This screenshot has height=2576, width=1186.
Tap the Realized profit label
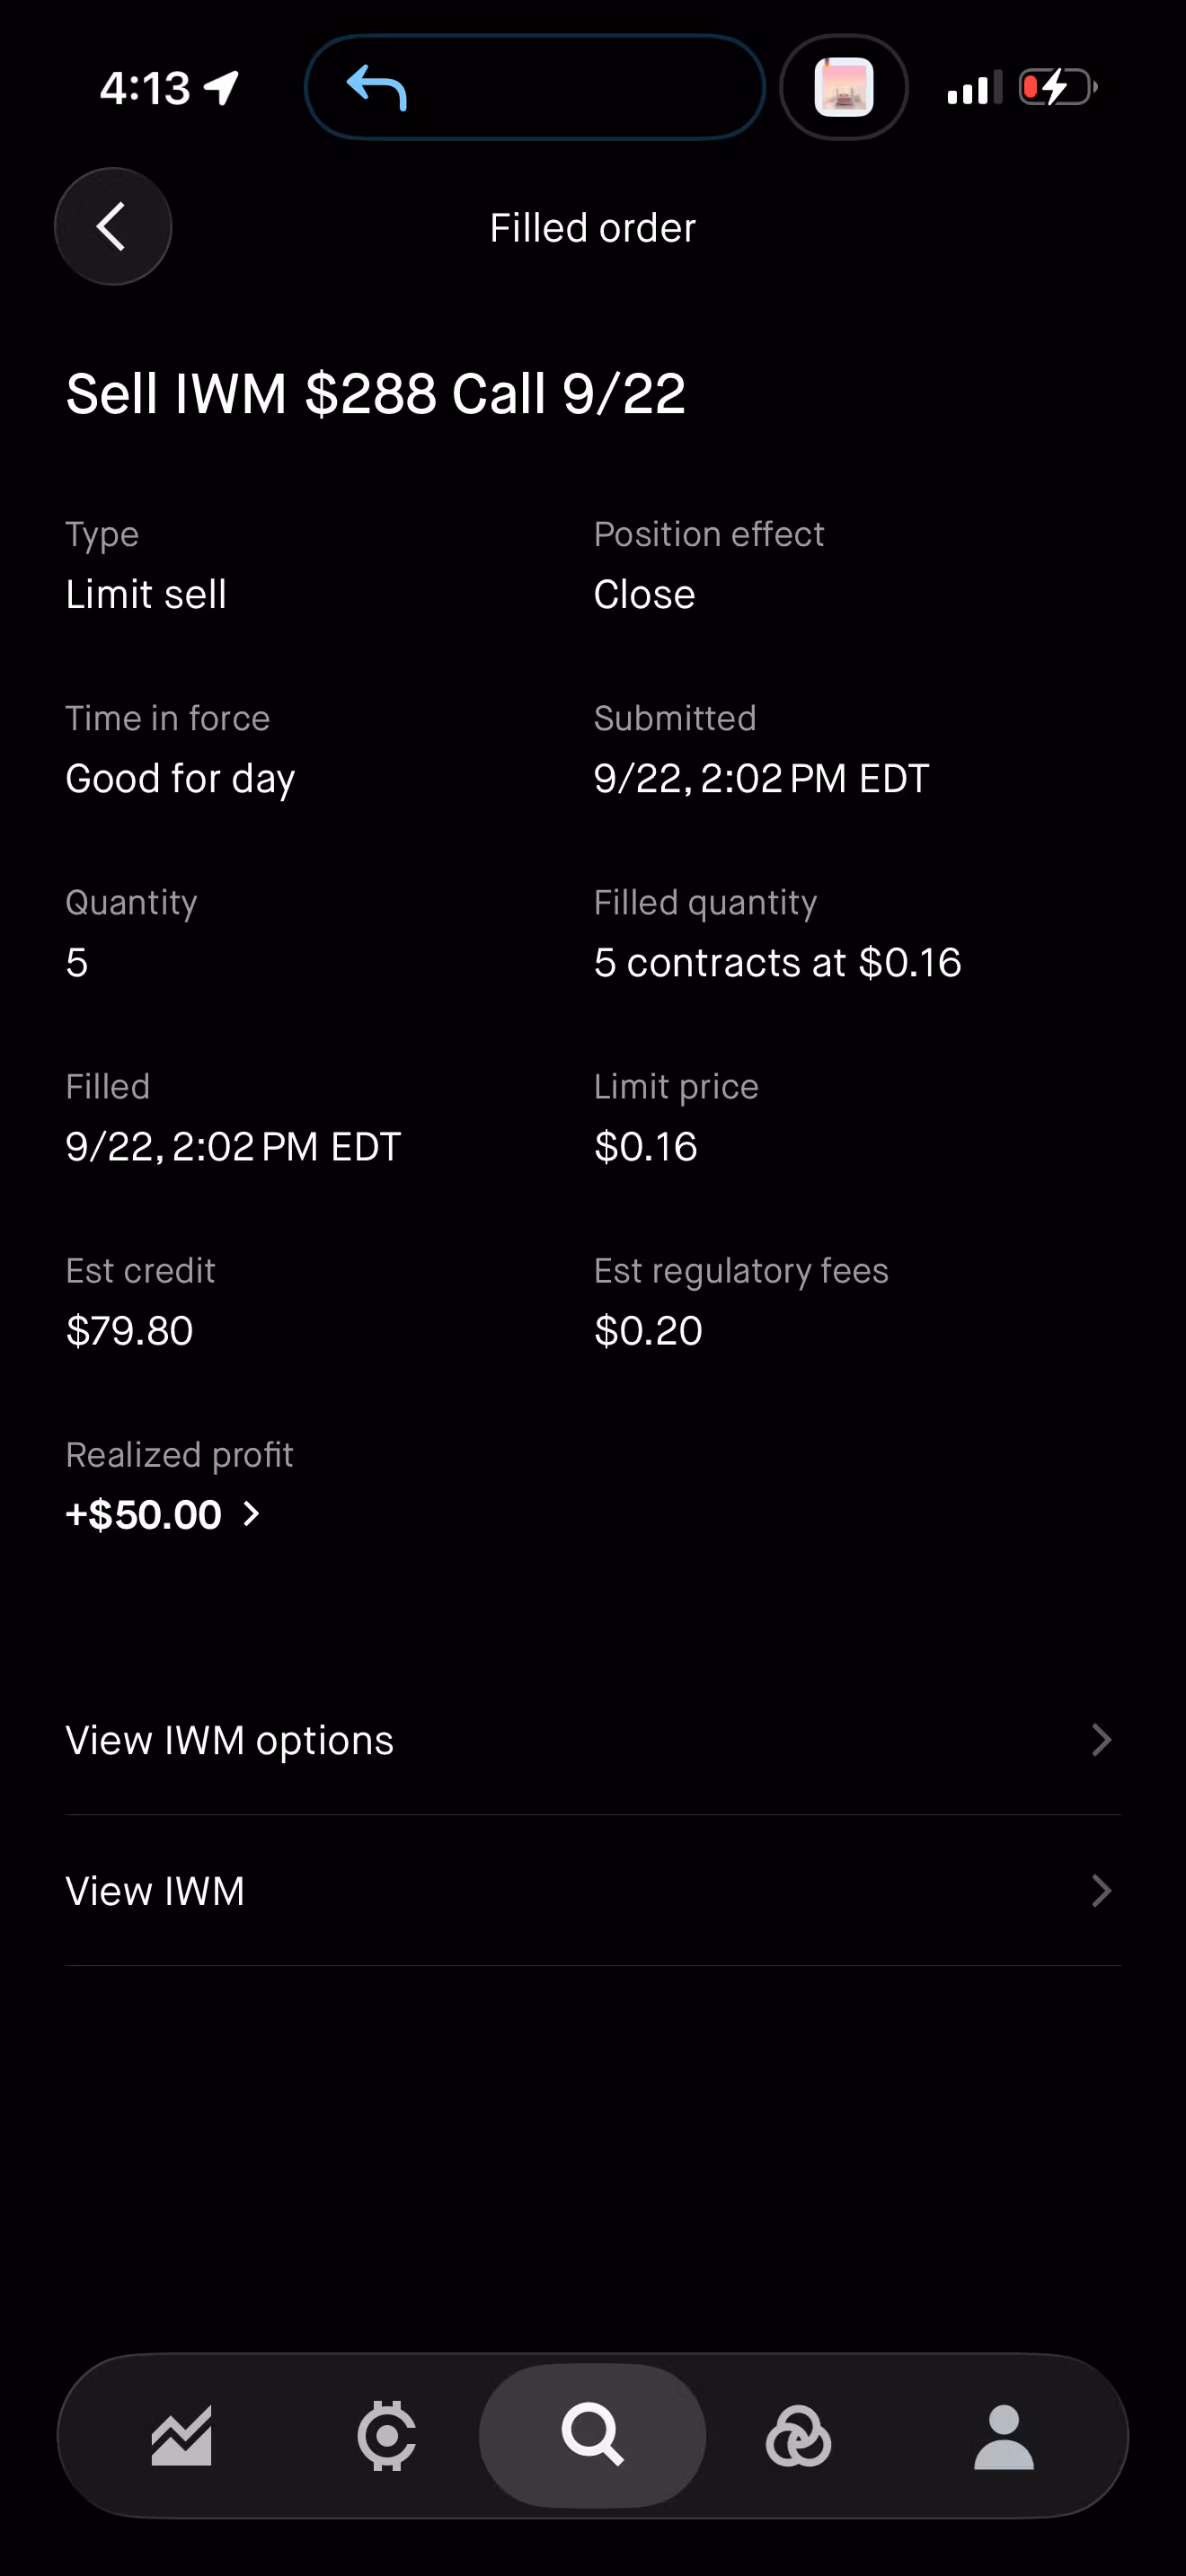point(179,1454)
